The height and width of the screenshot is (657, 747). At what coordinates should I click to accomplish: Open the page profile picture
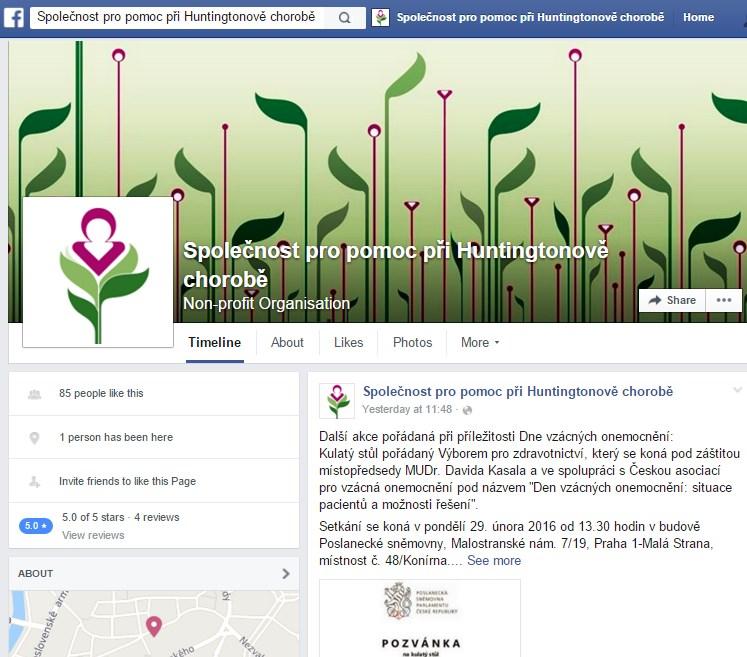click(x=98, y=272)
